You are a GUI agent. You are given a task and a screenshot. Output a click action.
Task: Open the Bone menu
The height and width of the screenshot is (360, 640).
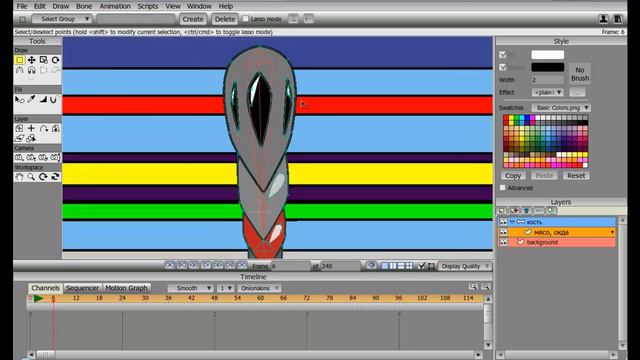coord(84,6)
